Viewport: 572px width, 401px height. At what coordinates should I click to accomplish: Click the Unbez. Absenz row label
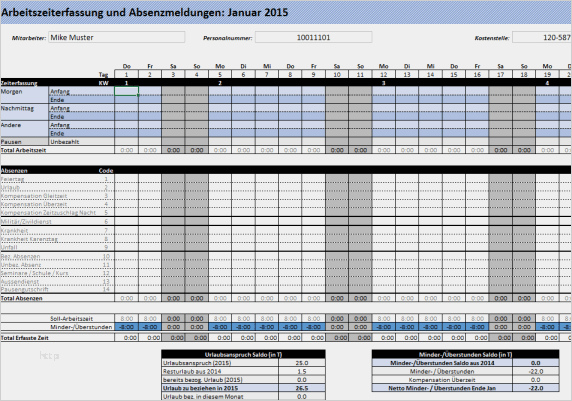pos(21,265)
